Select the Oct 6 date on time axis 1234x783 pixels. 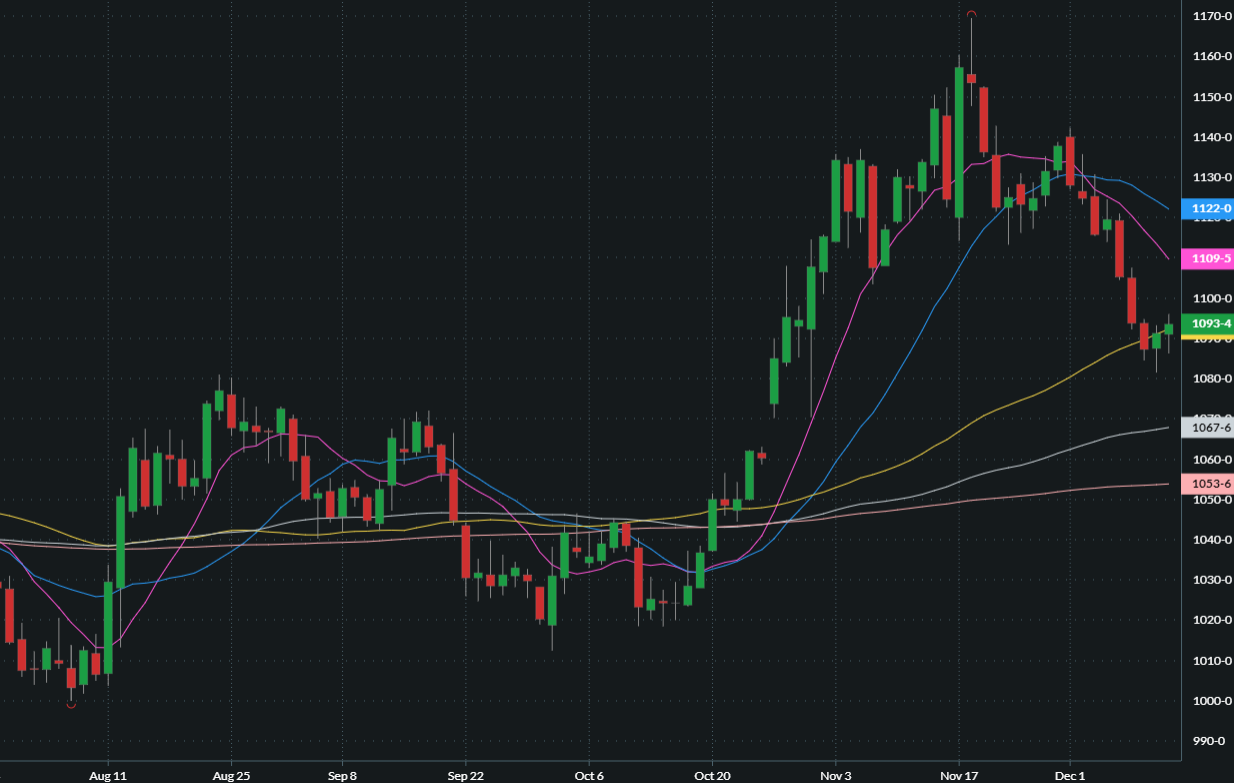click(589, 775)
